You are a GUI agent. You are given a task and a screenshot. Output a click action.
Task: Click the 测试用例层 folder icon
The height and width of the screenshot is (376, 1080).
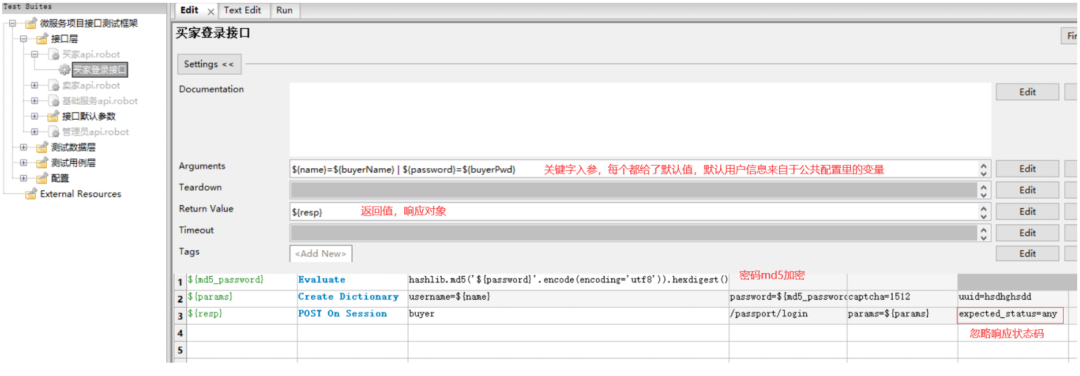pyautogui.click(x=42, y=163)
